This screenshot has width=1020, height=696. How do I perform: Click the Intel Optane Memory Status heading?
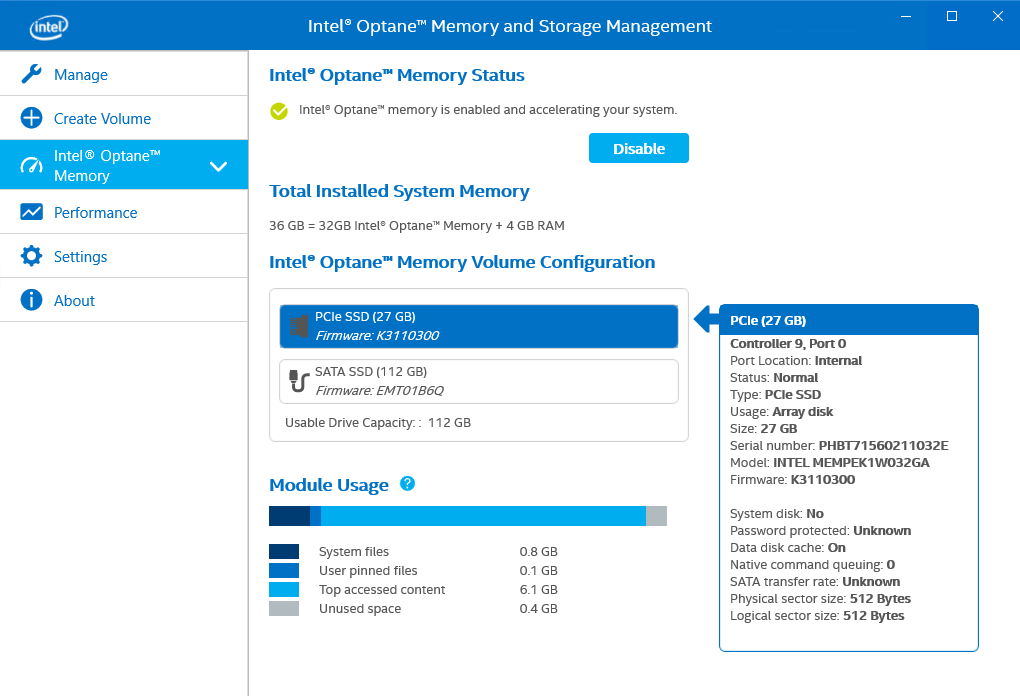point(397,75)
